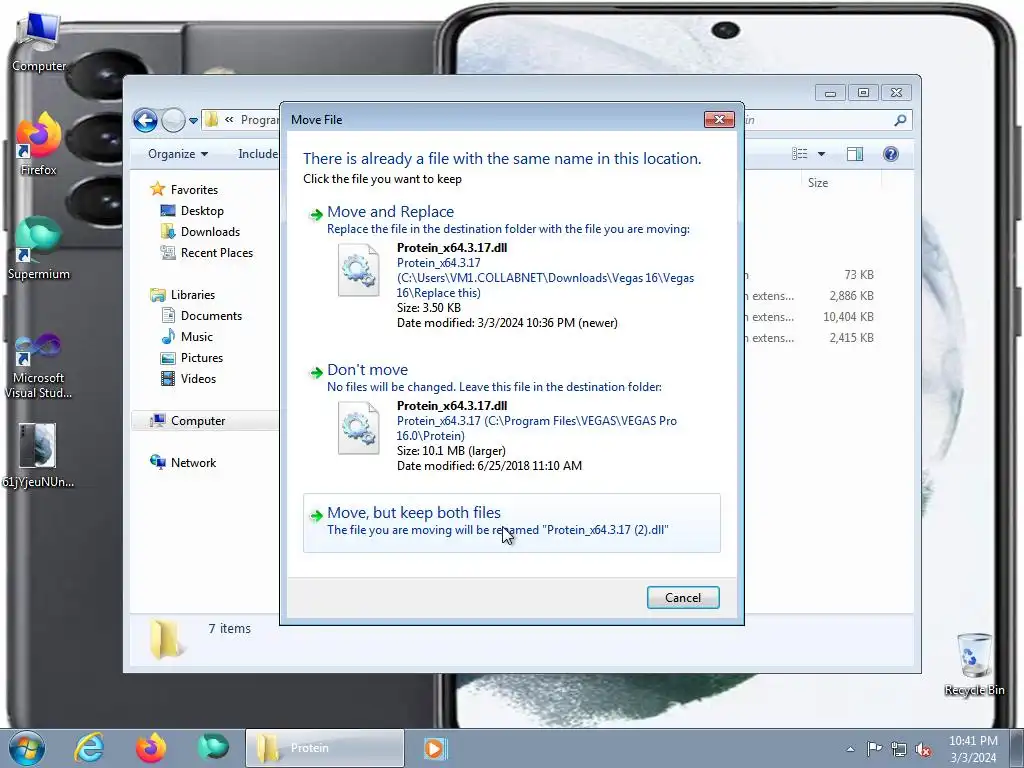Close the Move File dialog
Image resolution: width=1024 pixels, height=768 pixels.
719,120
